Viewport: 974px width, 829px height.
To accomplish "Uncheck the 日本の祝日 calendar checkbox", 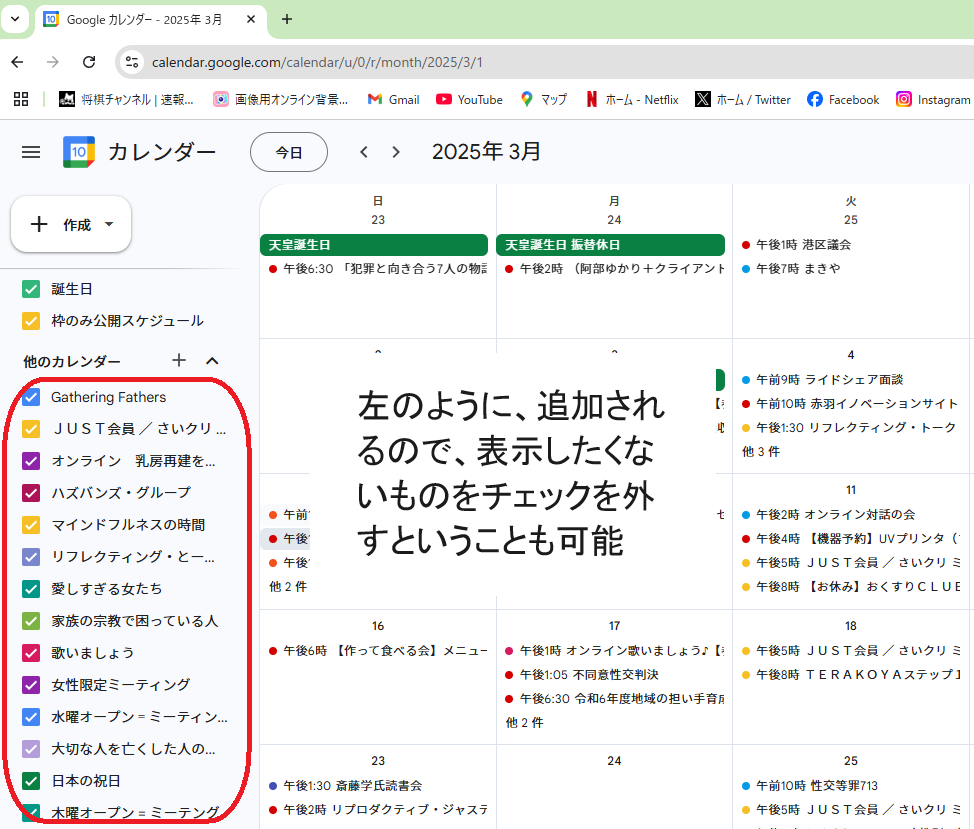I will pos(31,781).
